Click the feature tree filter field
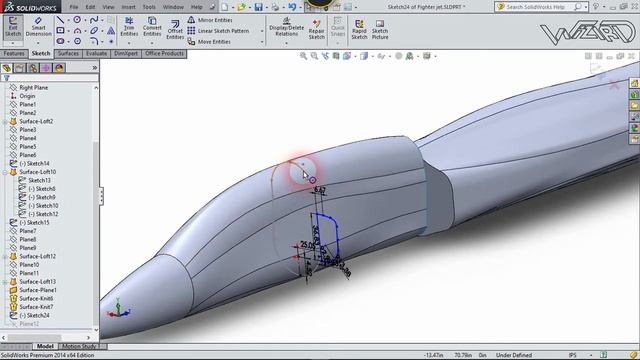 [x=50, y=78]
